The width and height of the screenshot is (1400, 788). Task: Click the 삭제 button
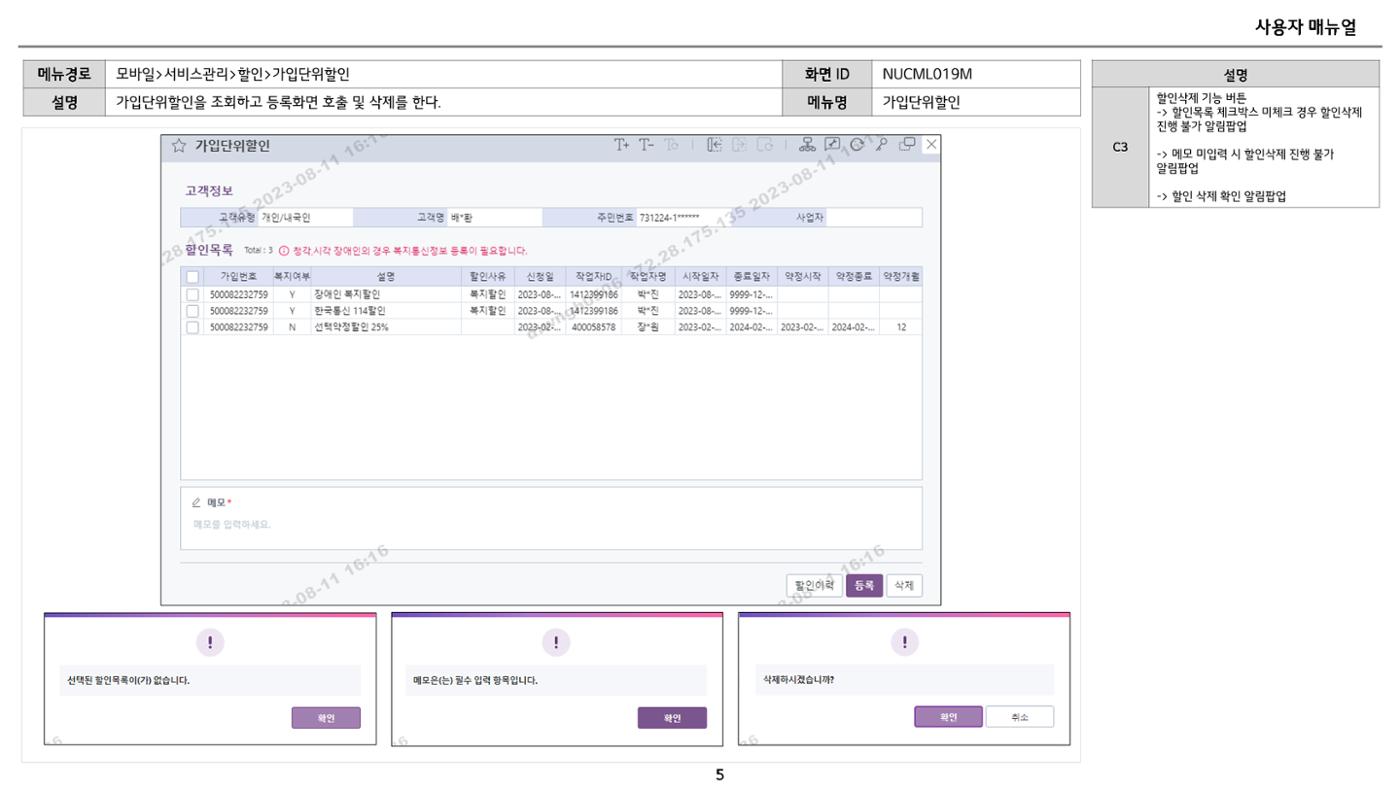903,586
